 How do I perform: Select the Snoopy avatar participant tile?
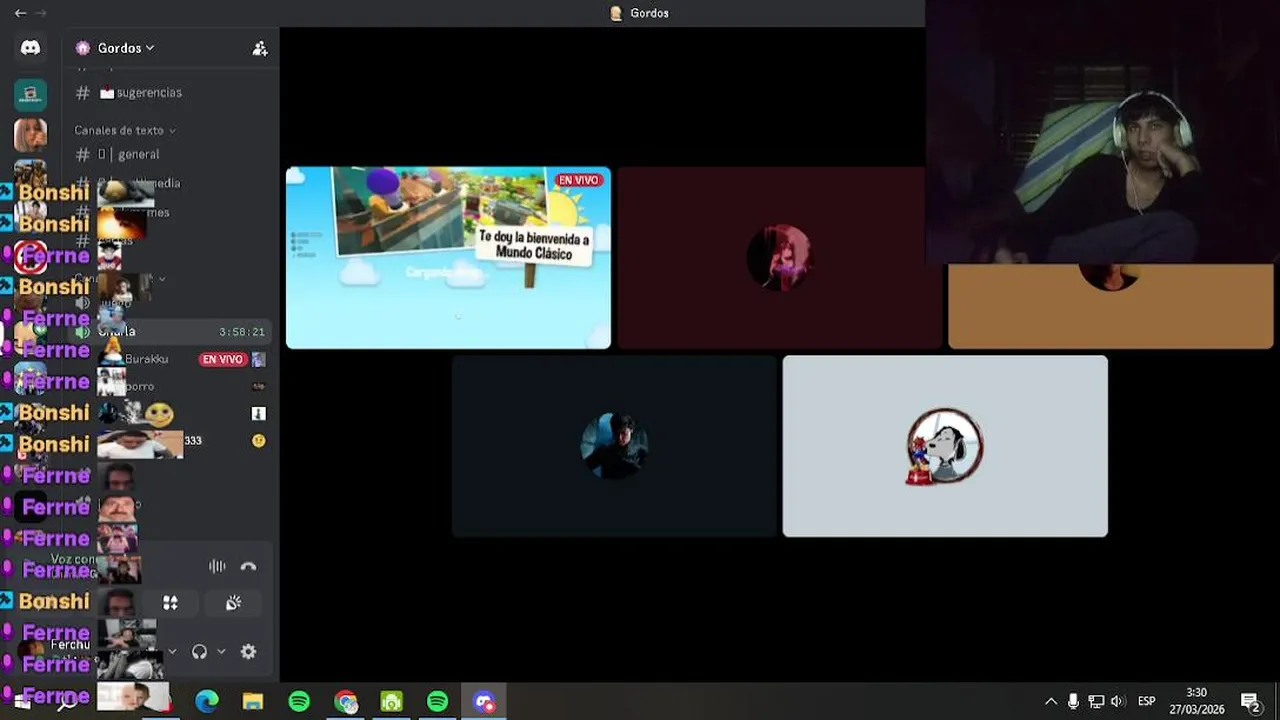point(945,446)
